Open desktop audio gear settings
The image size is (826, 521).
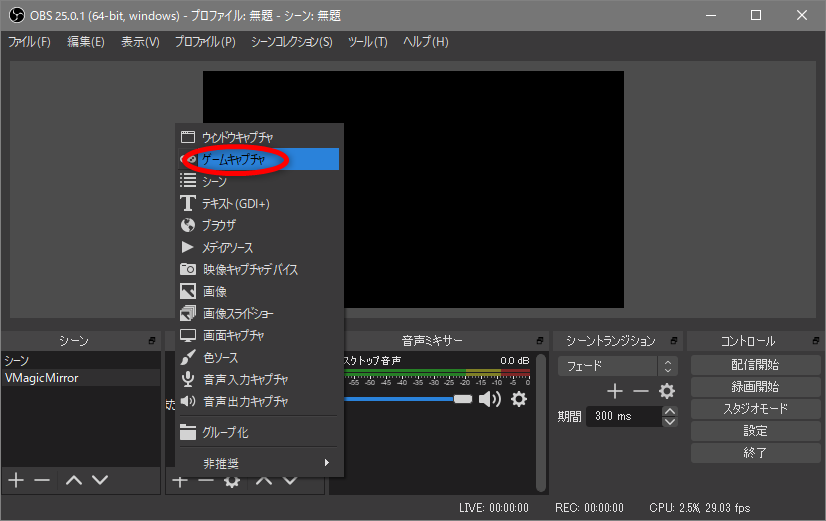click(x=519, y=399)
